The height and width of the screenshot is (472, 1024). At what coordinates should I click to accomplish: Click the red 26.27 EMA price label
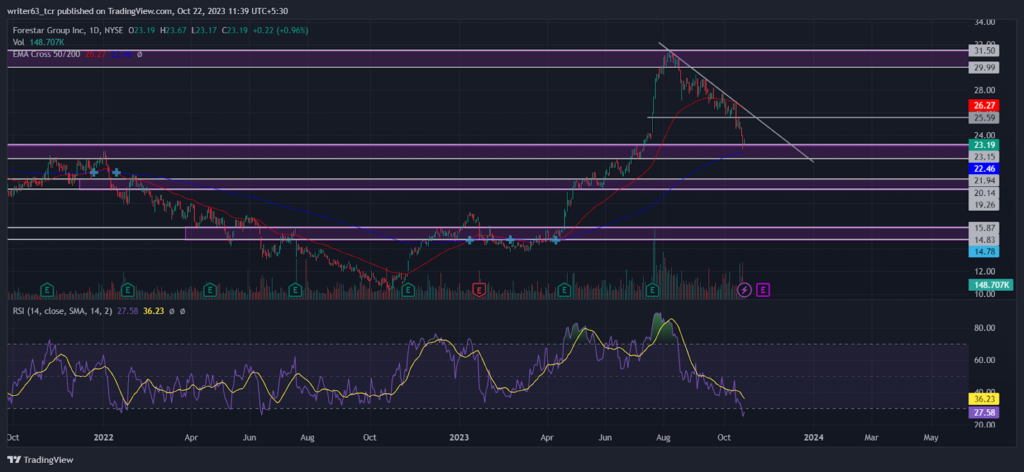(x=982, y=104)
